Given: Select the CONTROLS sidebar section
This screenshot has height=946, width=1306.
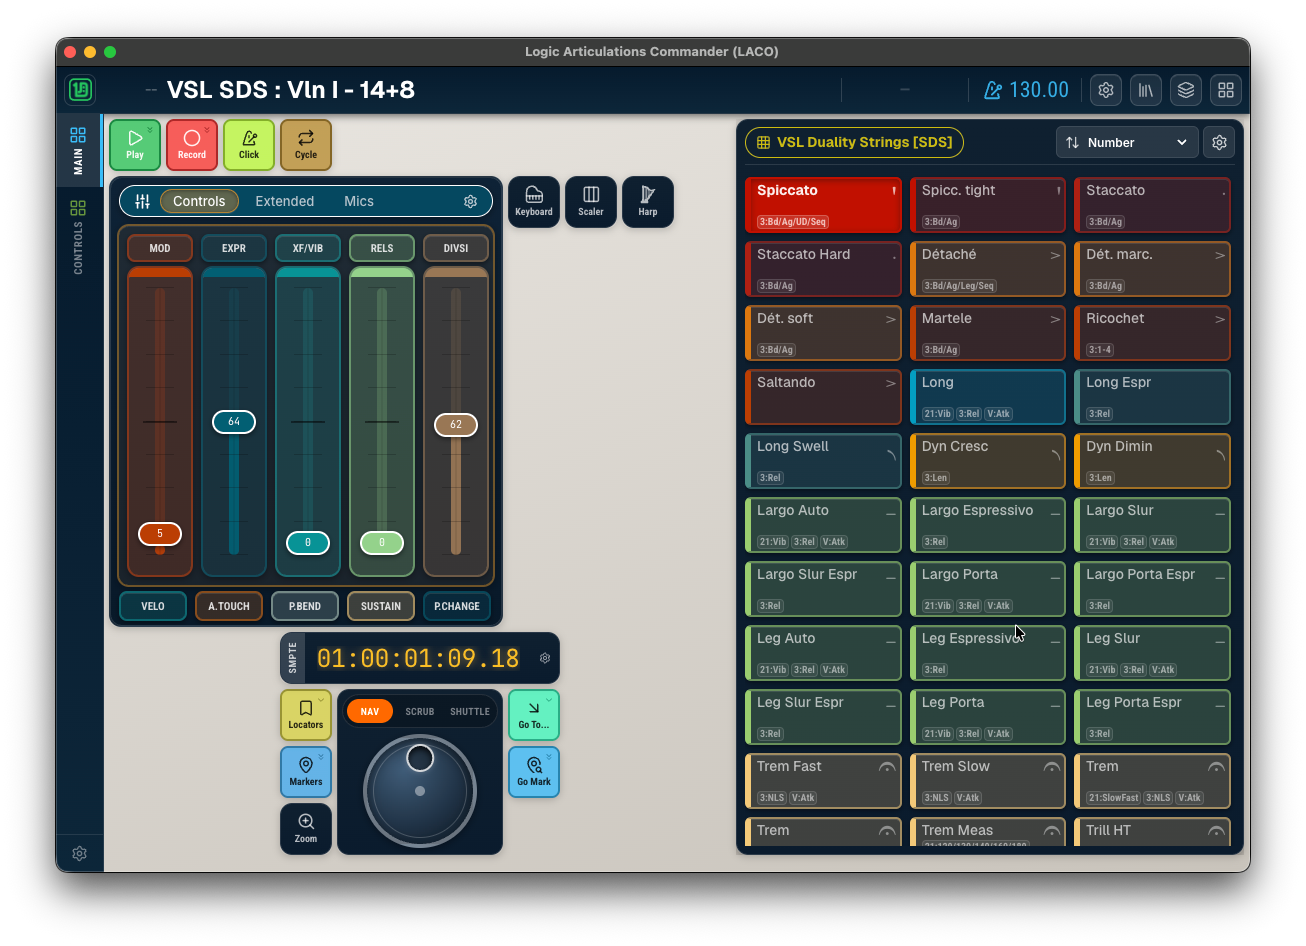Looking at the screenshot, I should point(78,236).
